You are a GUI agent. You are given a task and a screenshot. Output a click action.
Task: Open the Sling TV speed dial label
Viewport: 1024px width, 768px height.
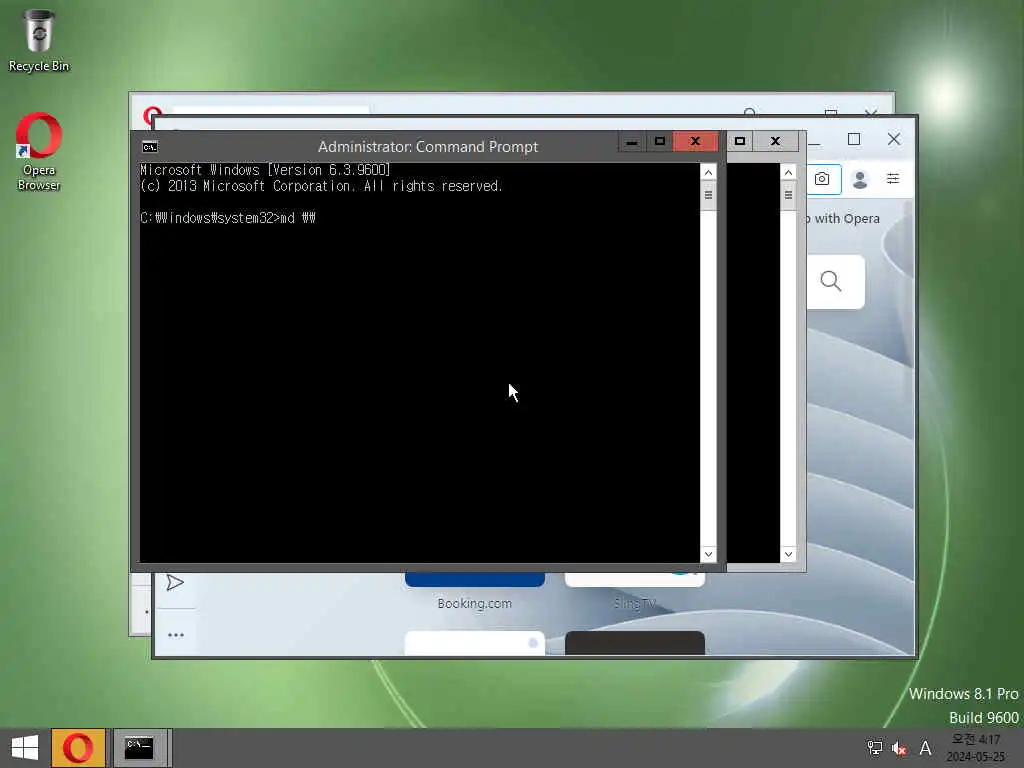tap(635, 603)
